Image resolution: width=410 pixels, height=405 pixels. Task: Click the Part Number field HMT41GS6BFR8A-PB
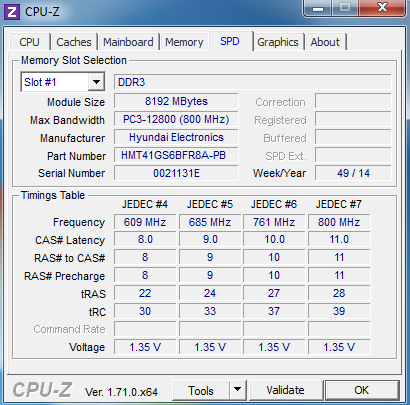click(176, 155)
